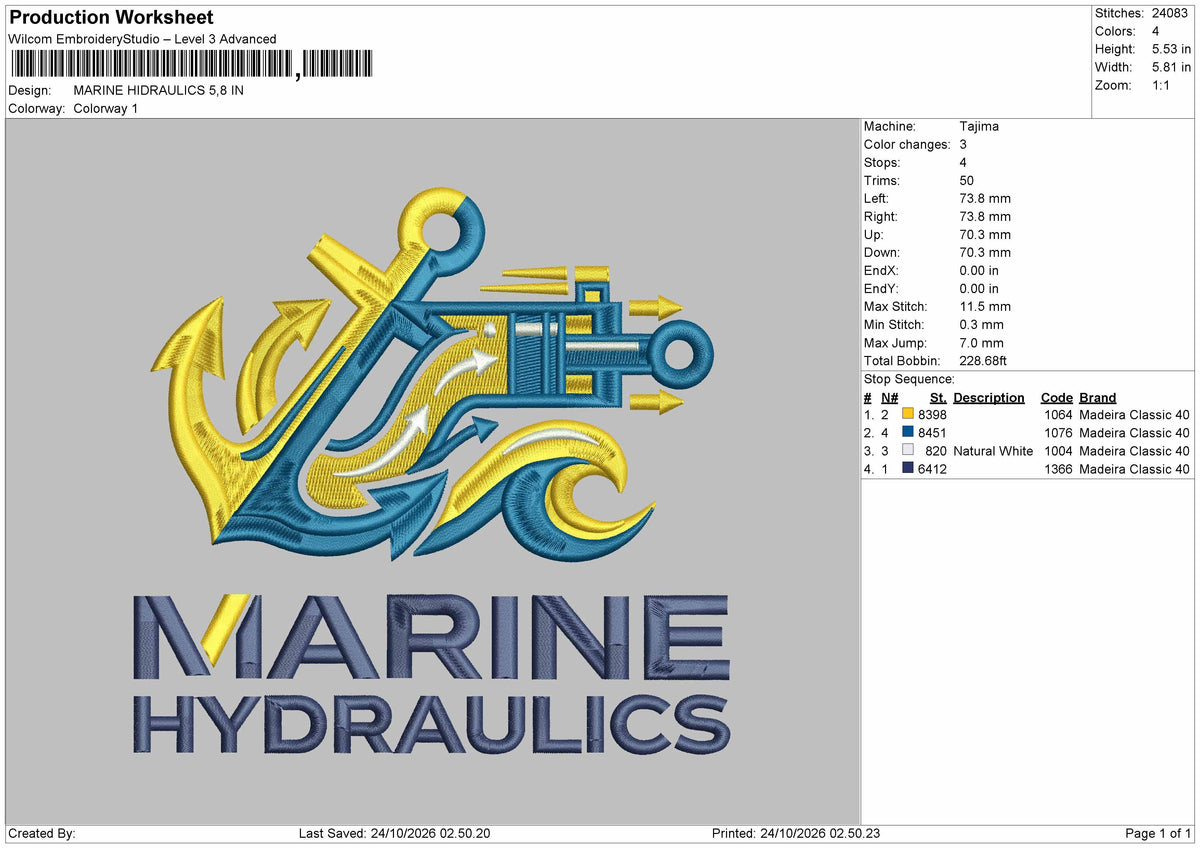
Task: Click the 'Created By:' footer label
Action: [42, 833]
